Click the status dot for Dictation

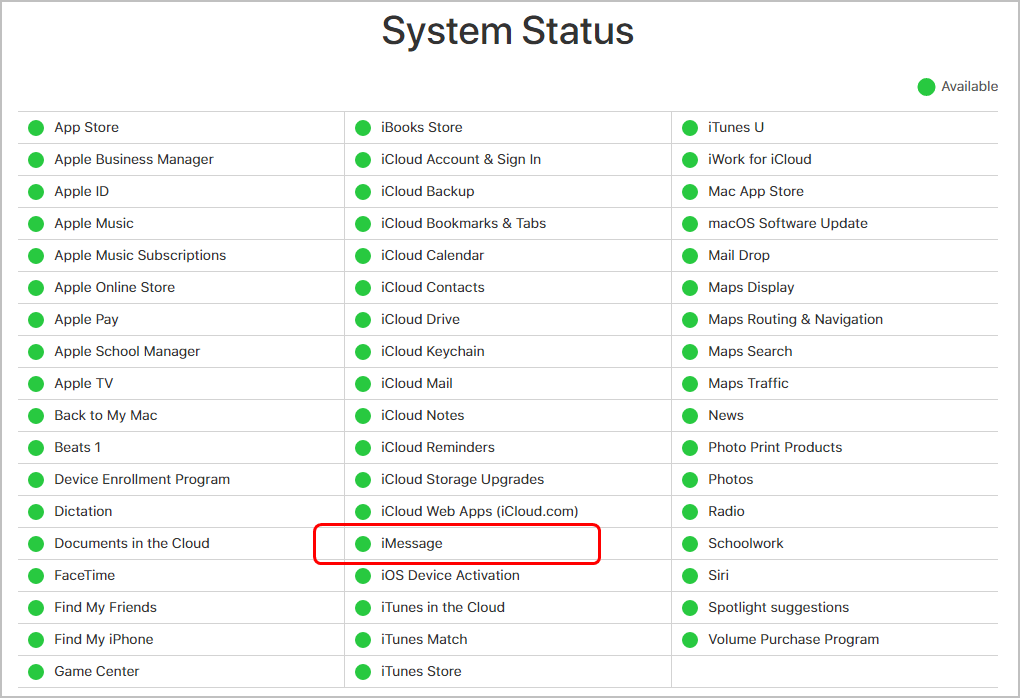click(x=36, y=511)
